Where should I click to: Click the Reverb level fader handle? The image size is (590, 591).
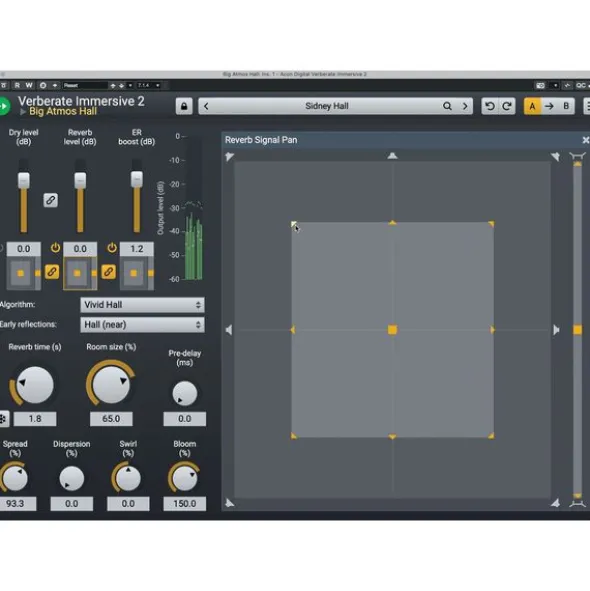coord(80,180)
